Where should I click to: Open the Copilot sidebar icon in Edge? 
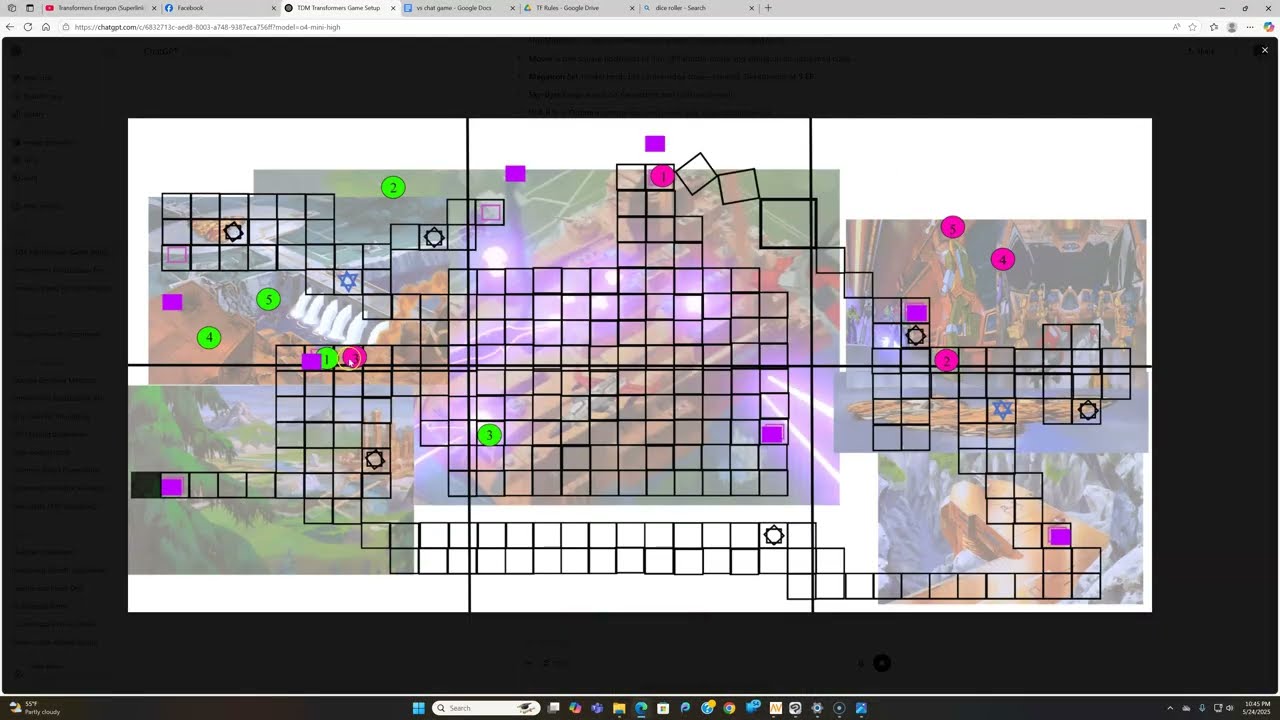pyautogui.click(x=1269, y=27)
